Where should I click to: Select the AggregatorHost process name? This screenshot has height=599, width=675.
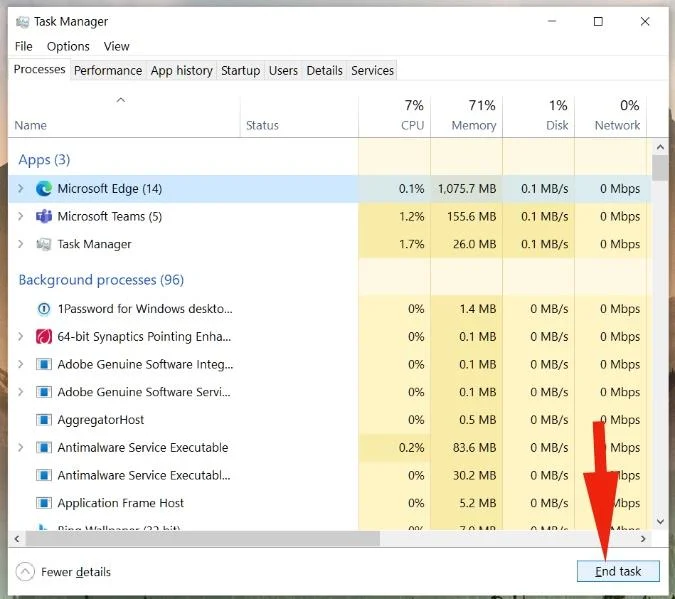coord(101,419)
